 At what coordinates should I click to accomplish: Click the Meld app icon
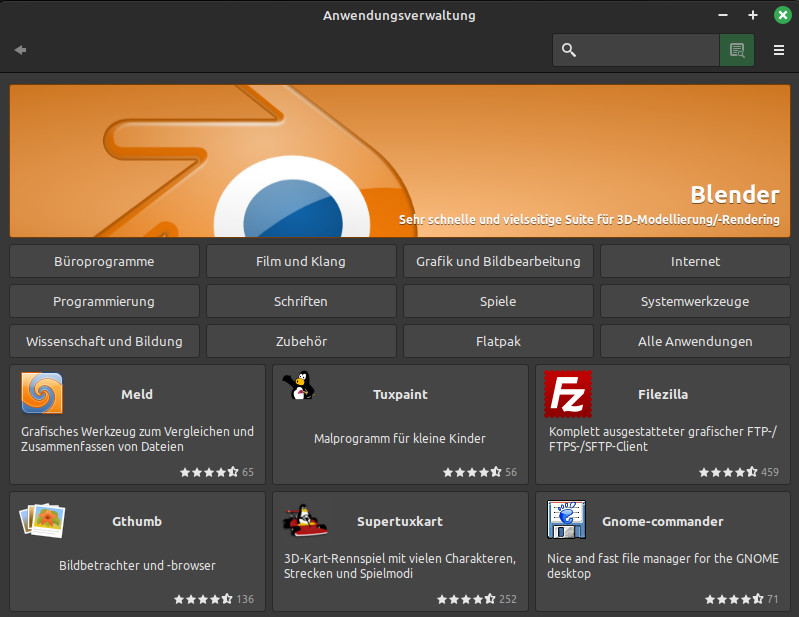42,393
